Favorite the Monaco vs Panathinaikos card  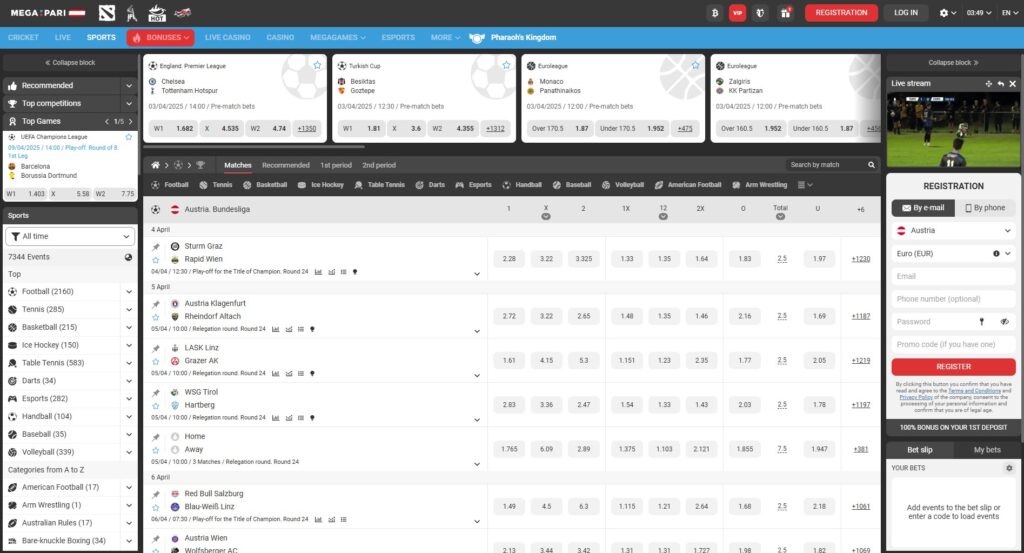(x=696, y=65)
